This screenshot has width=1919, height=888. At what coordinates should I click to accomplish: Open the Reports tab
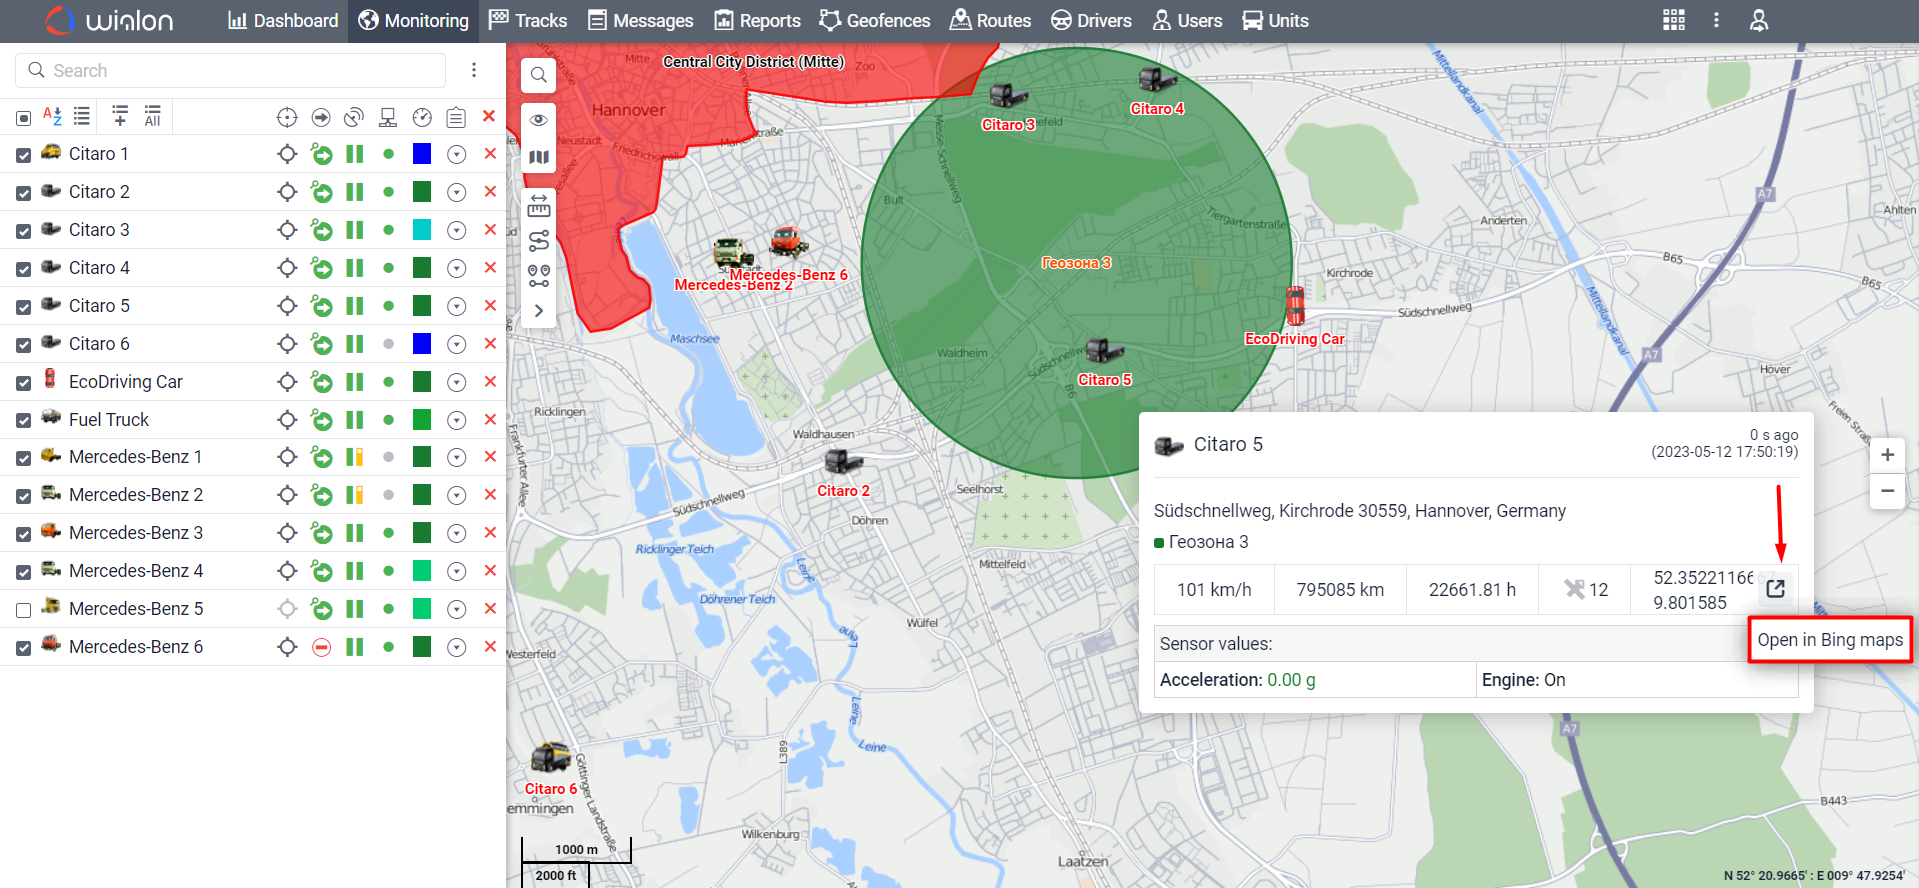[757, 20]
